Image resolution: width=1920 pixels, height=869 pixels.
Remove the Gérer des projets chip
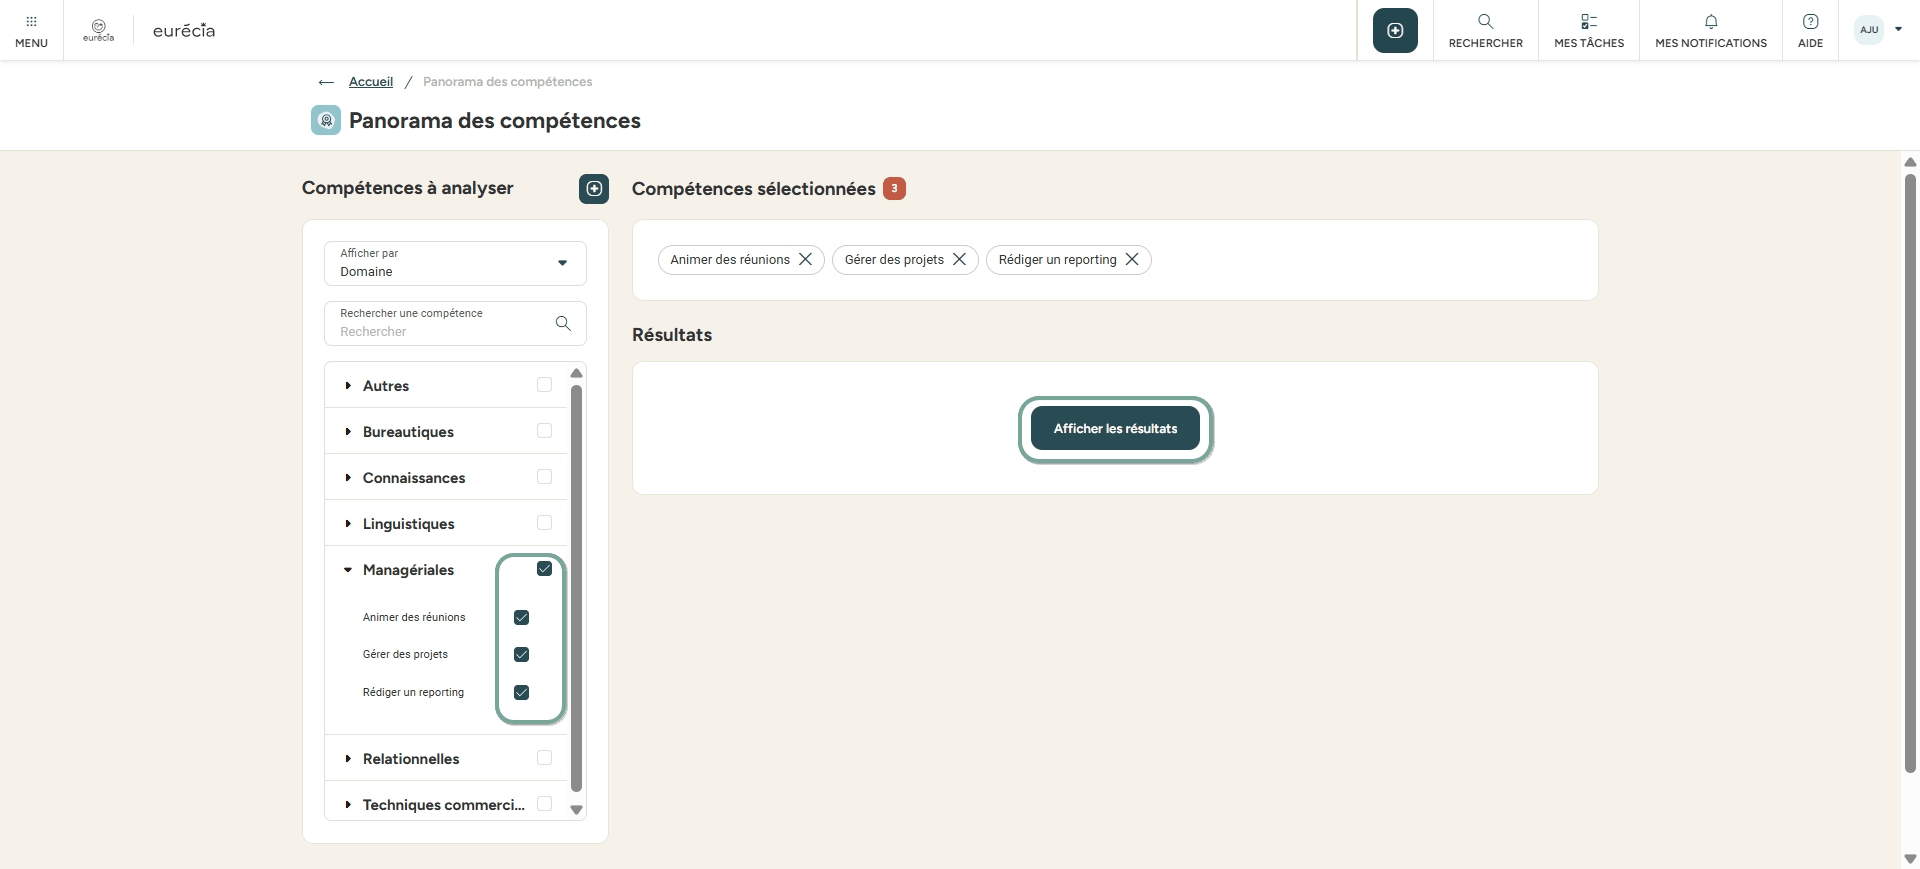959,259
